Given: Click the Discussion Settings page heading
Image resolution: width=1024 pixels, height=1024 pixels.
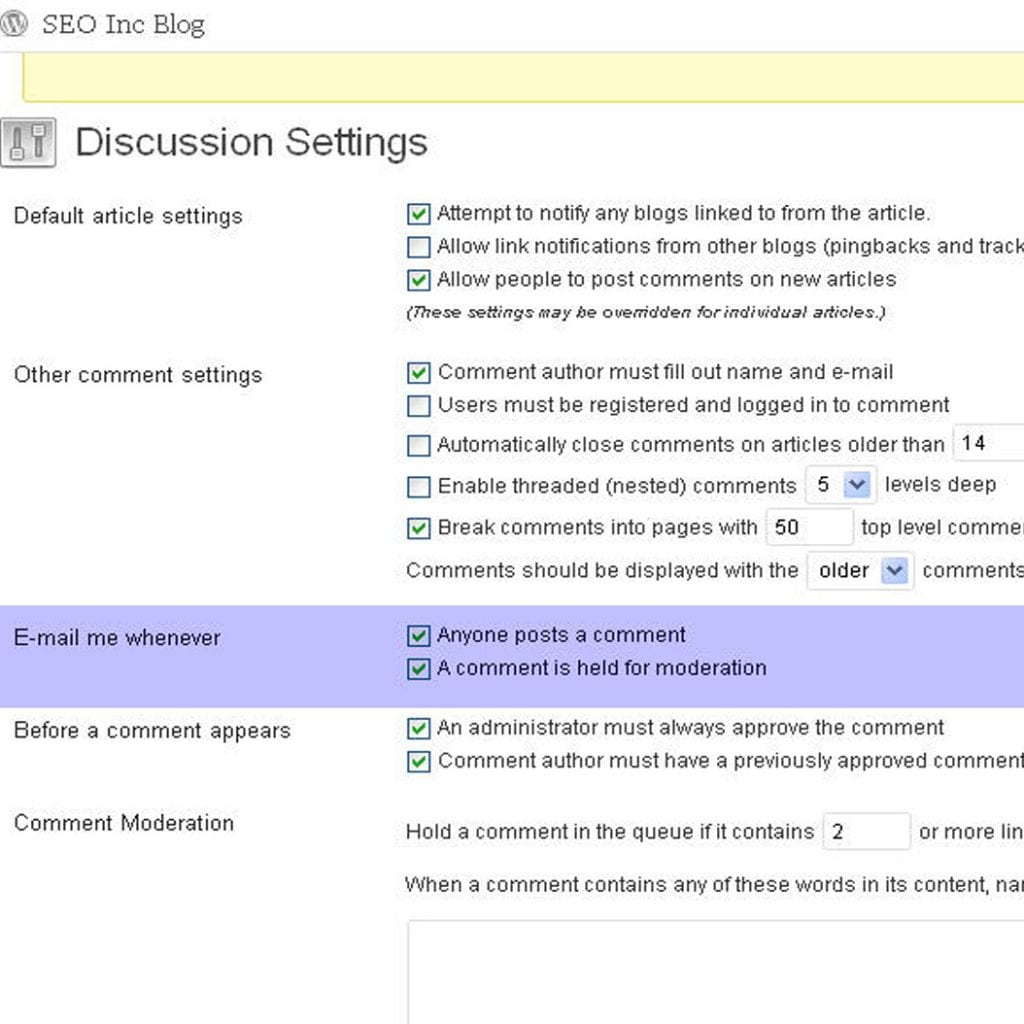Looking at the screenshot, I should click(x=251, y=142).
